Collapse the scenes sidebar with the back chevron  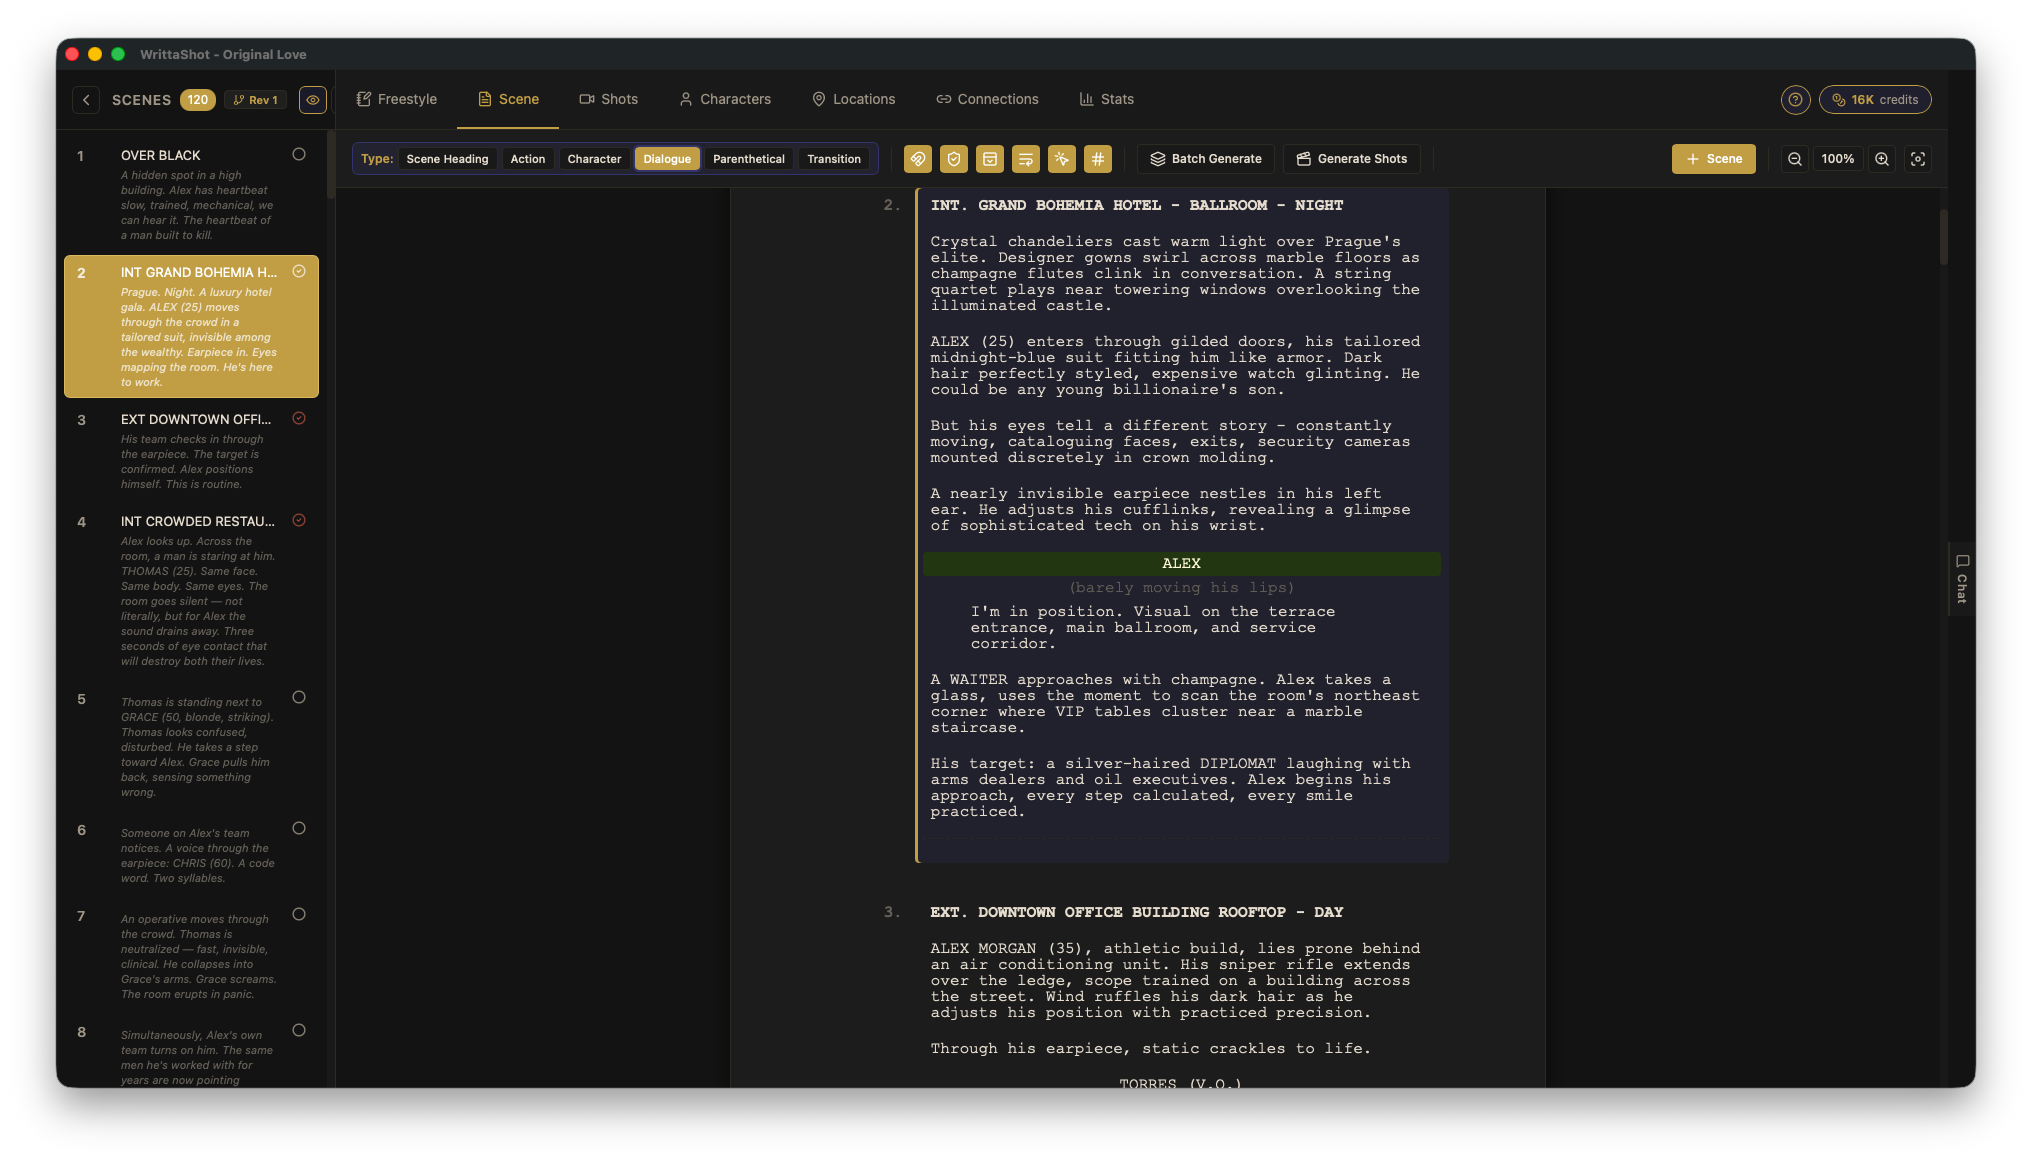point(86,100)
